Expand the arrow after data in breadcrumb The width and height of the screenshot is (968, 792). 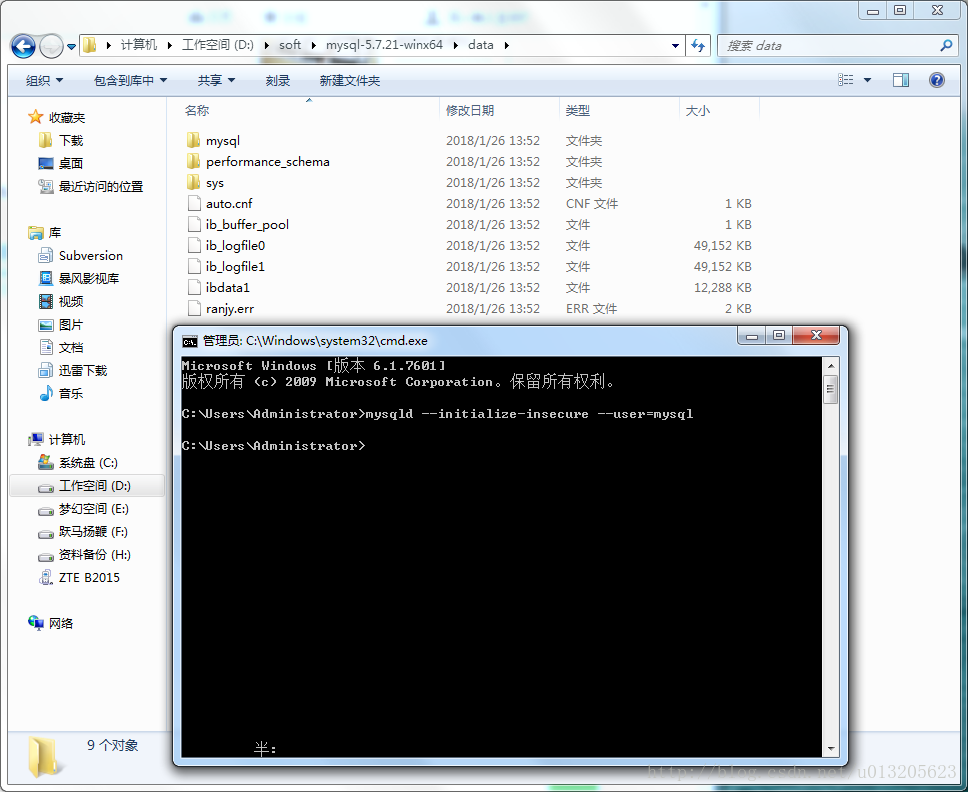tap(506, 45)
